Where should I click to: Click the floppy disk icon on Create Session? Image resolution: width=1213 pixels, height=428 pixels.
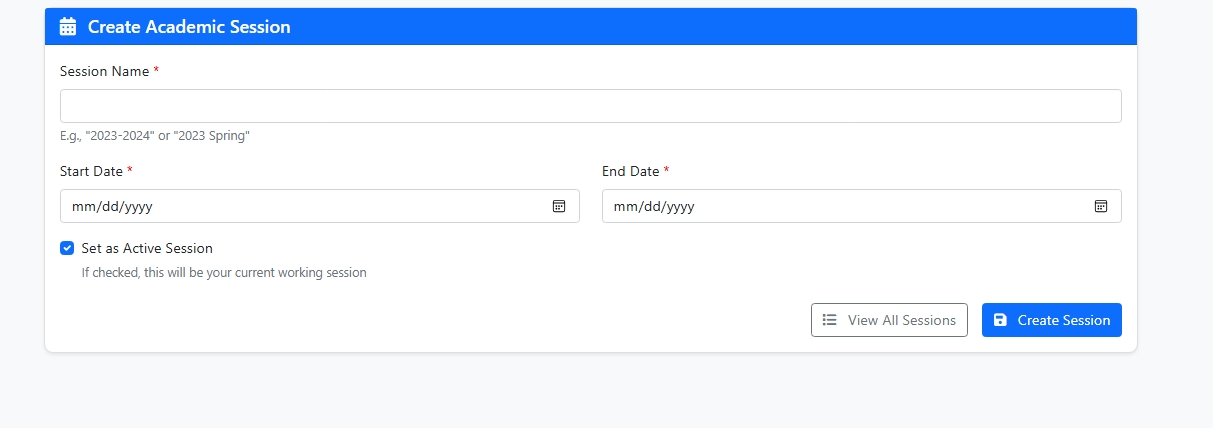(1000, 320)
